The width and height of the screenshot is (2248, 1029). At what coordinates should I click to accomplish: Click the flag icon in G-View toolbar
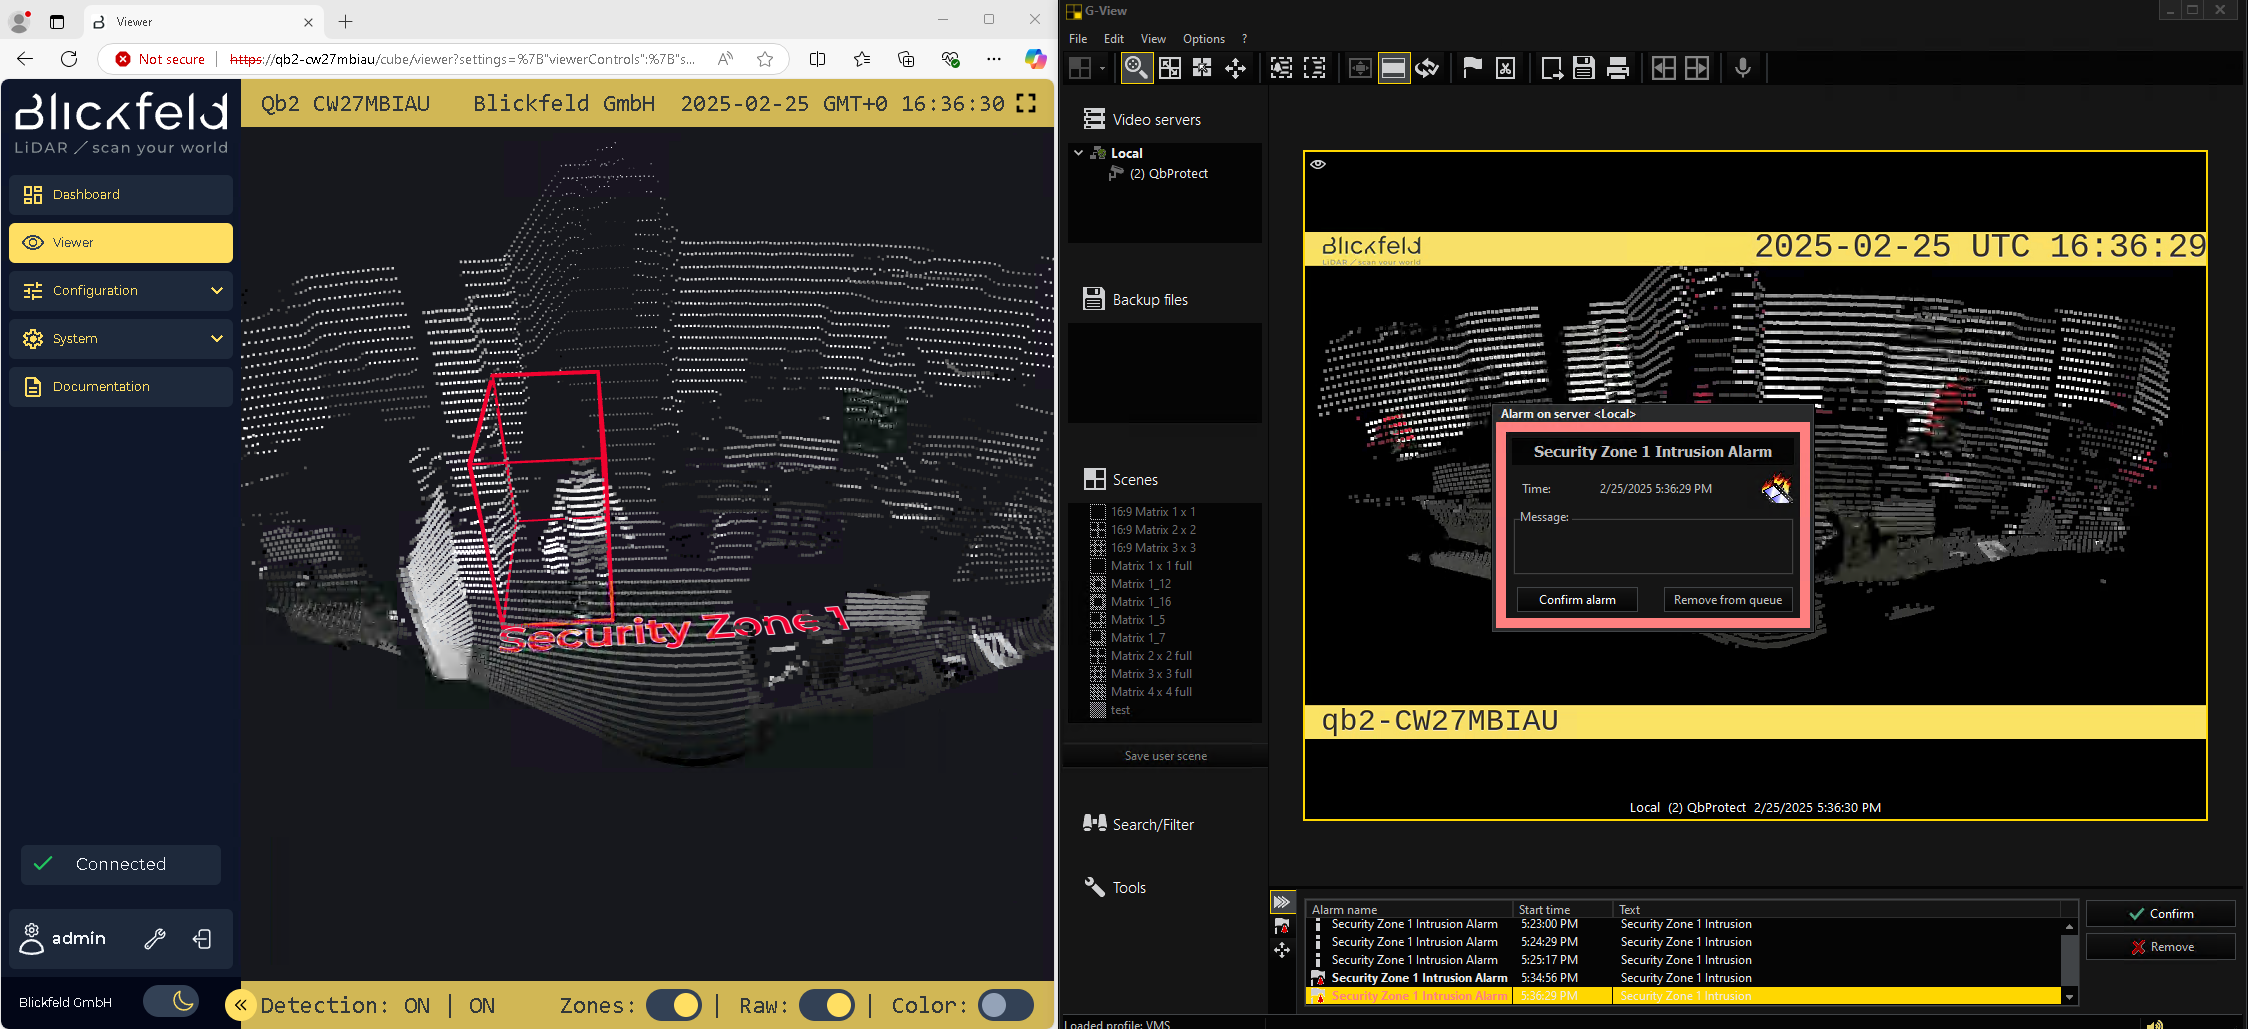click(x=1472, y=68)
